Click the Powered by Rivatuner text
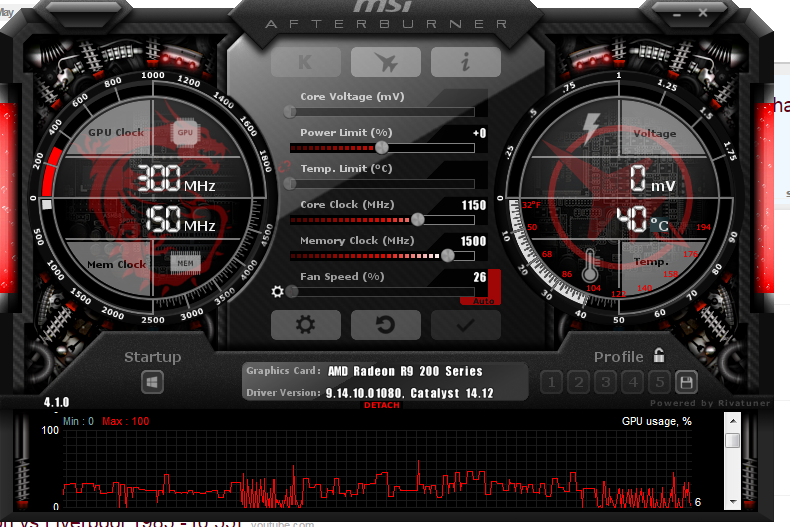The image size is (790, 527). tap(710, 403)
